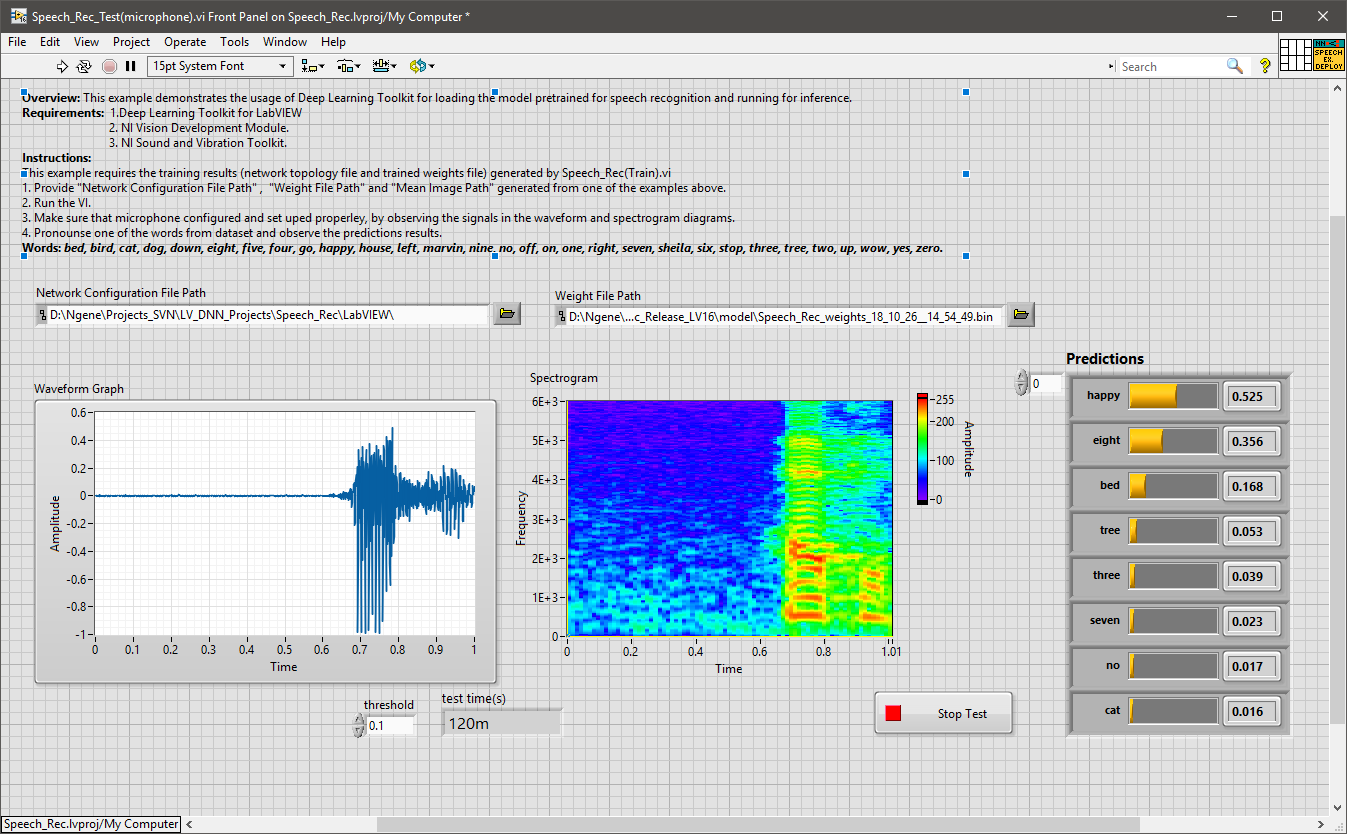Open the context help question mark
The image size is (1347, 834).
coord(1265,66)
